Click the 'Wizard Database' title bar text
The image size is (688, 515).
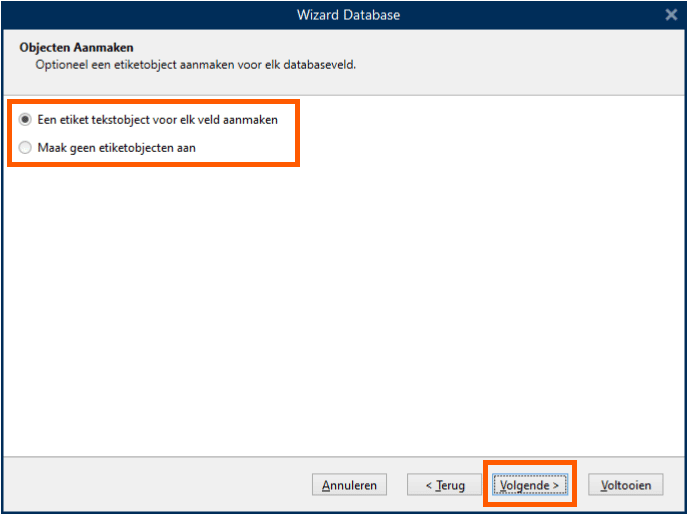(x=348, y=15)
